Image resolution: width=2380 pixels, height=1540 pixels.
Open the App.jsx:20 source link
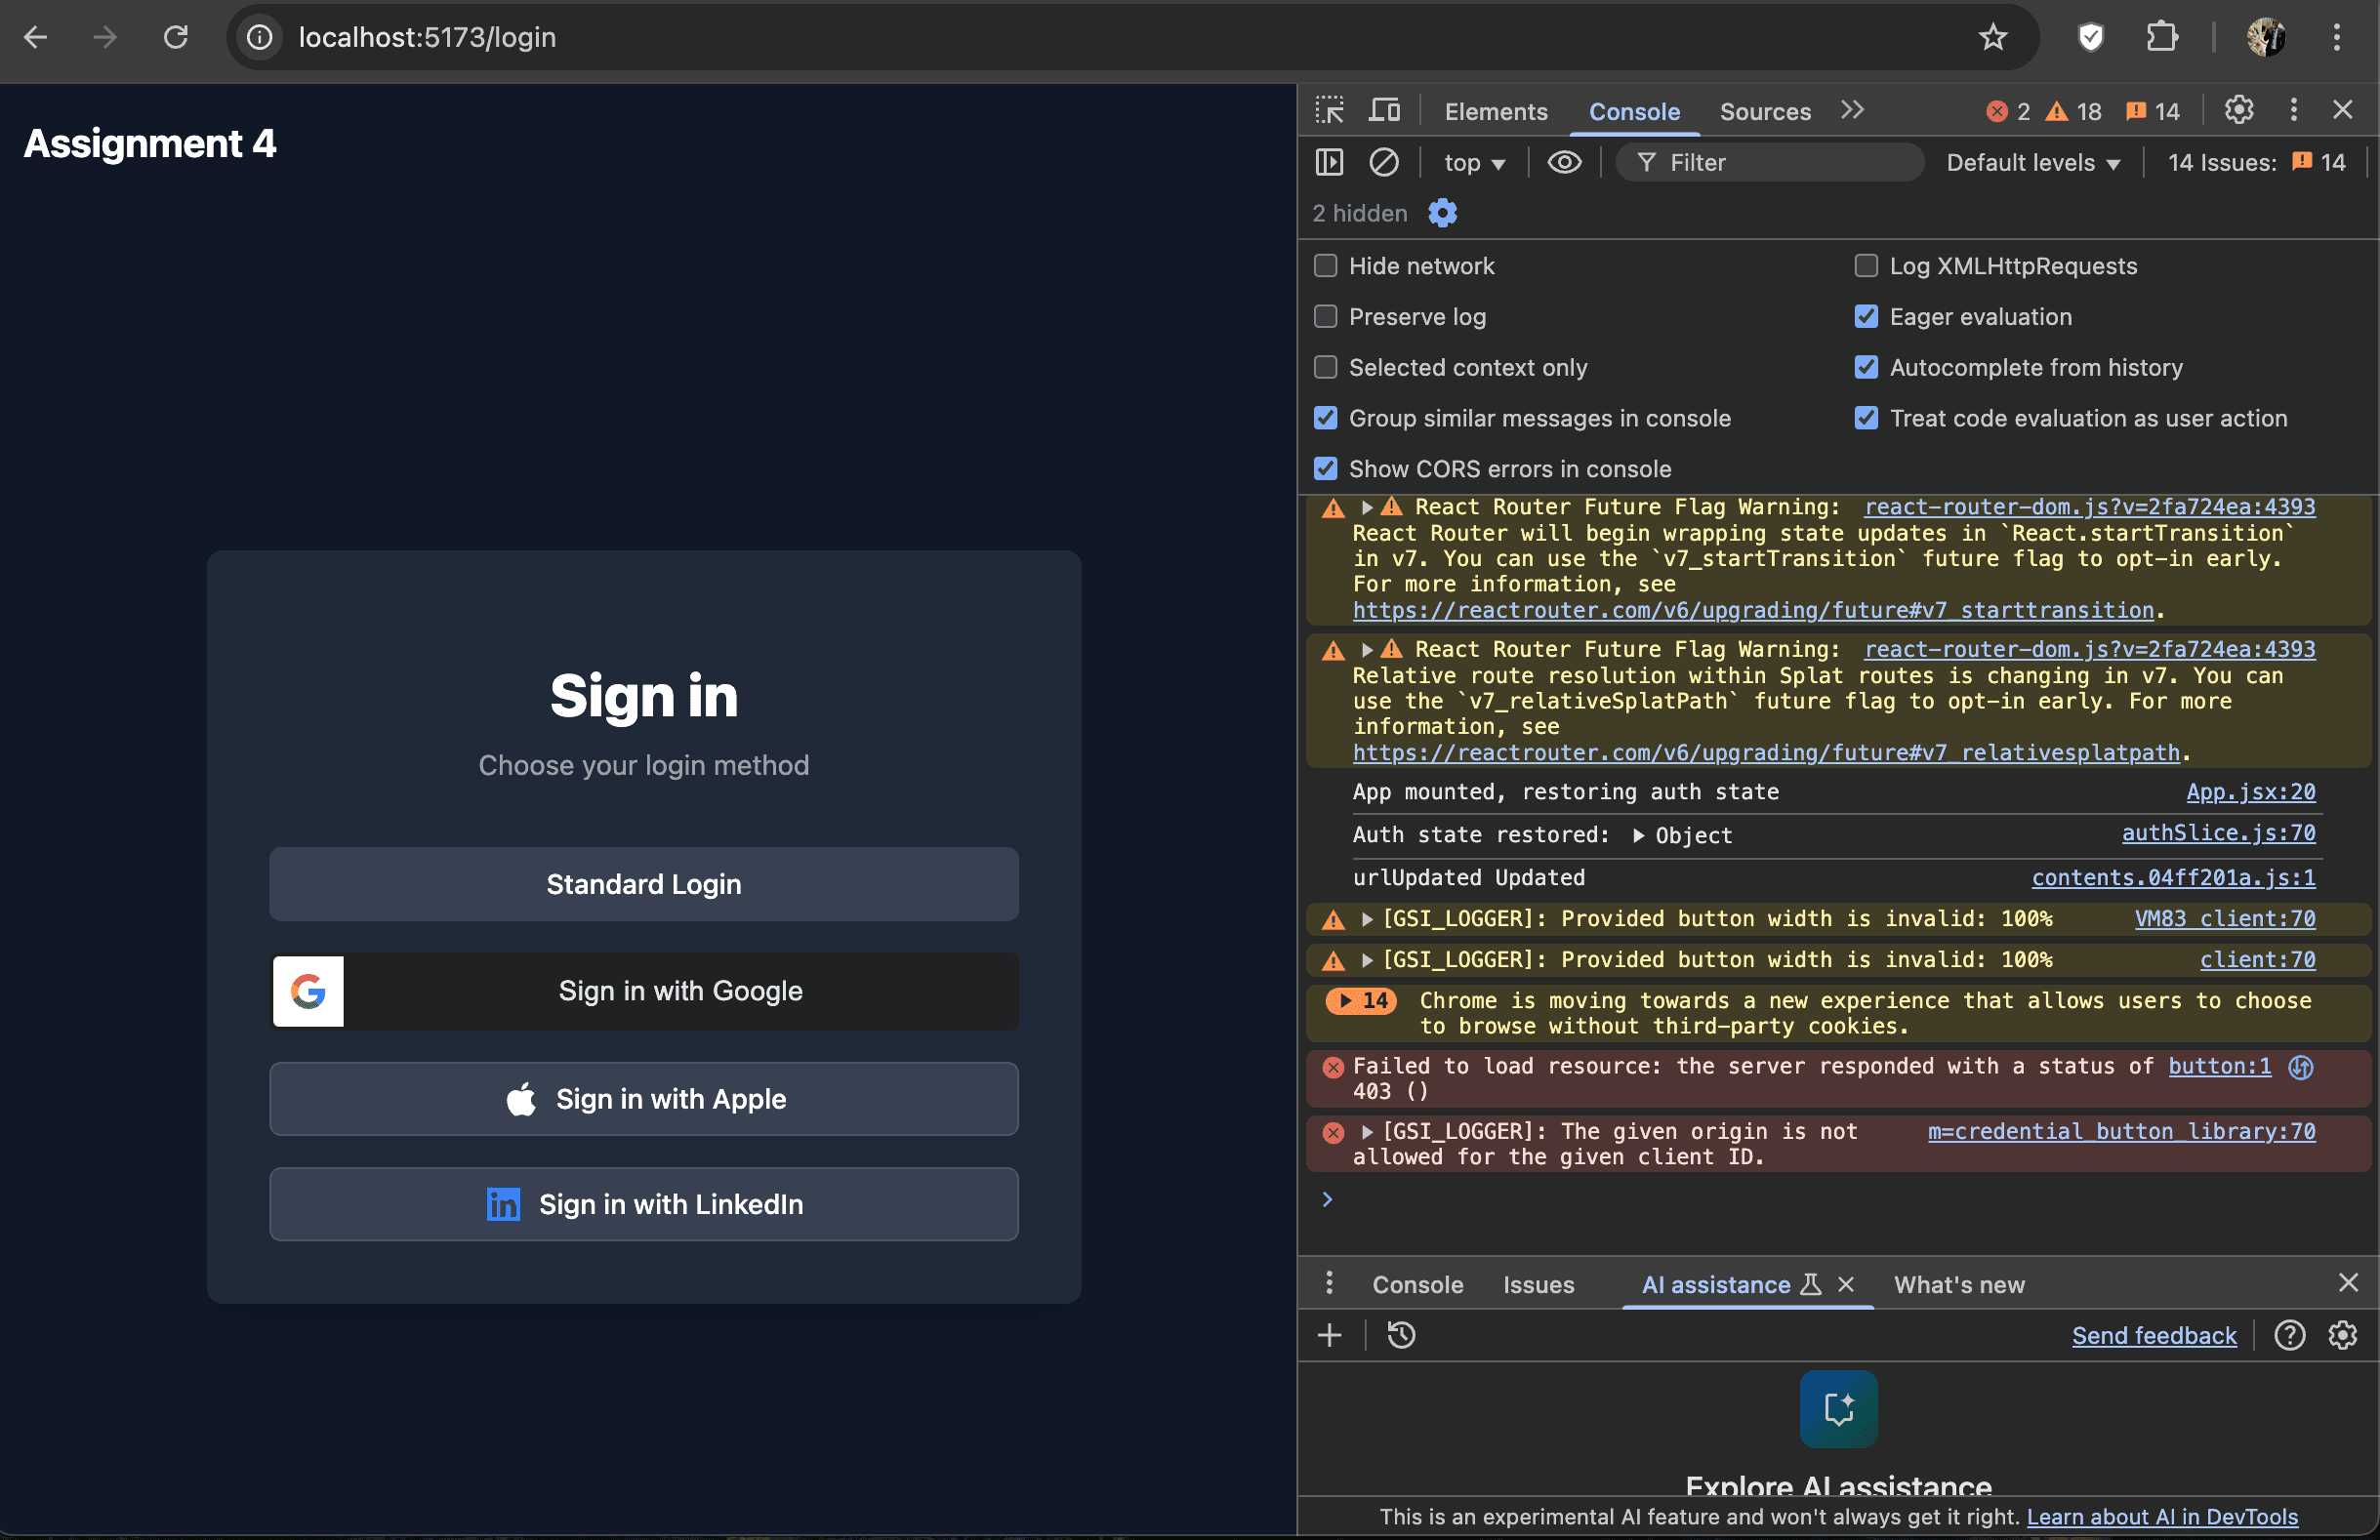tap(2250, 792)
